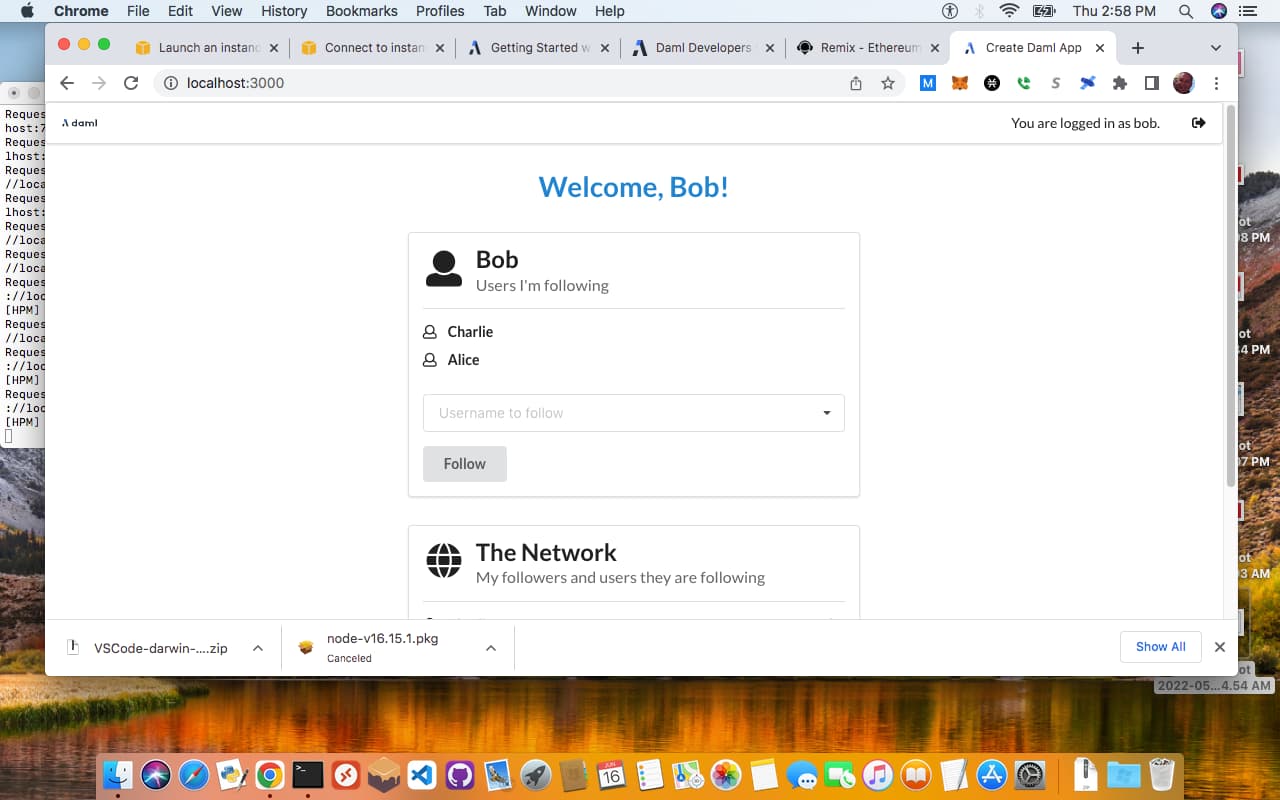Screen dimensions: 1280x800
Task: Click the share icon in address bar
Action: [x=856, y=83]
